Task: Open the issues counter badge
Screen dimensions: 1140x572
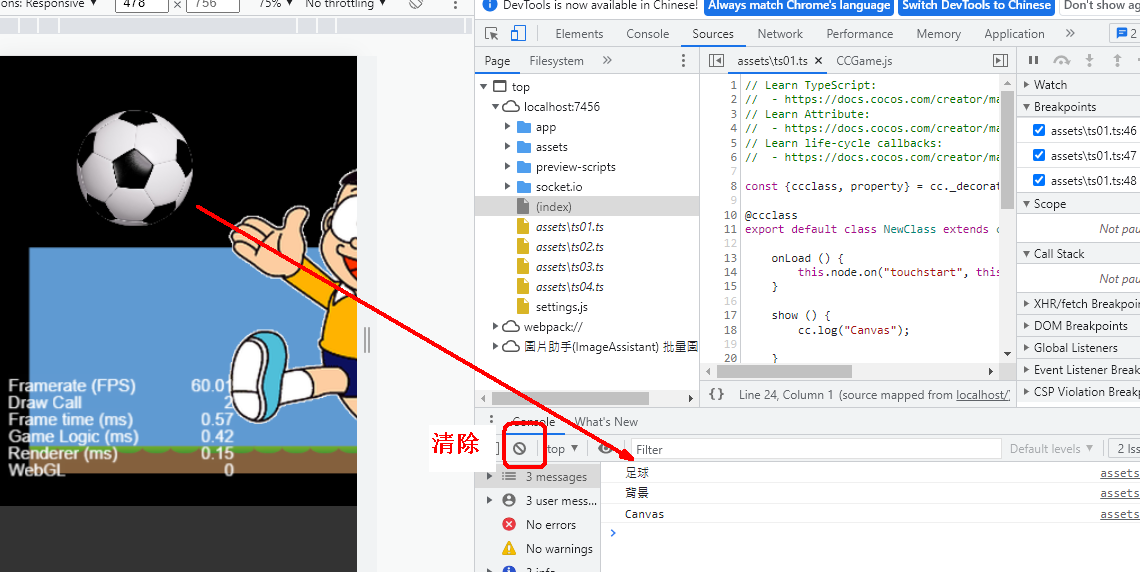Action: [1124, 33]
